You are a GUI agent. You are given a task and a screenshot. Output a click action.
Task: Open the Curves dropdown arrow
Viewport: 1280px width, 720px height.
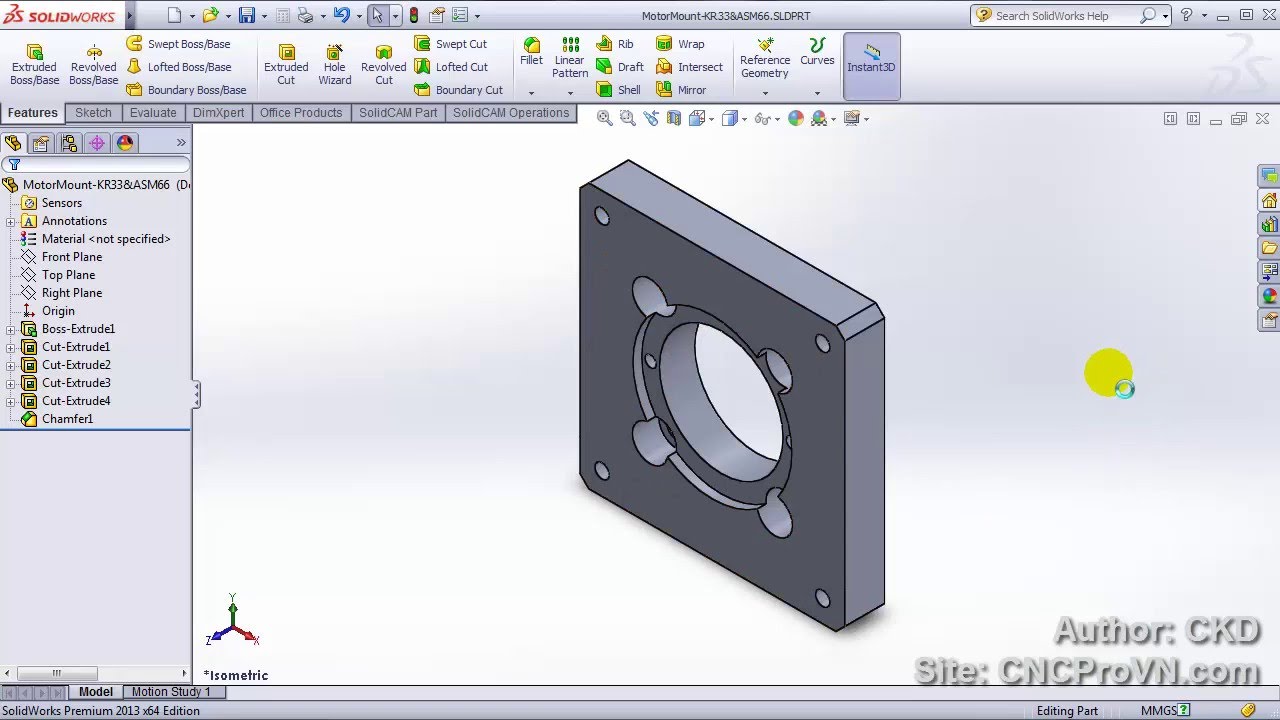coord(817,93)
